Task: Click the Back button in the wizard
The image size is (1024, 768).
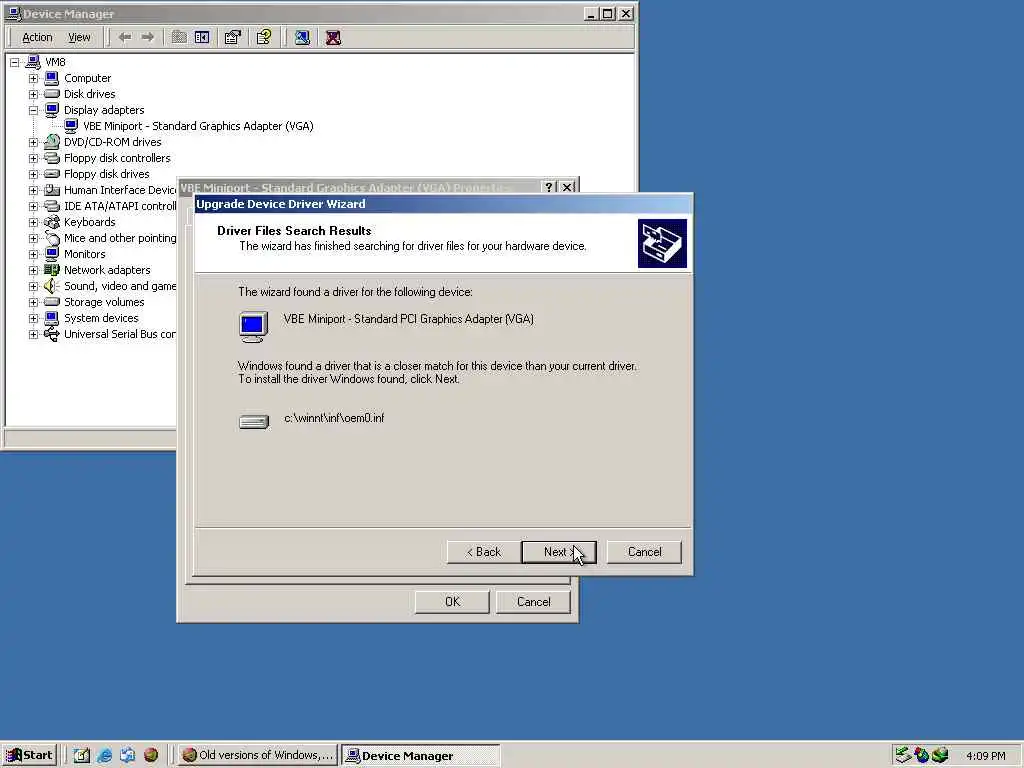Action: (x=484, y=552)
